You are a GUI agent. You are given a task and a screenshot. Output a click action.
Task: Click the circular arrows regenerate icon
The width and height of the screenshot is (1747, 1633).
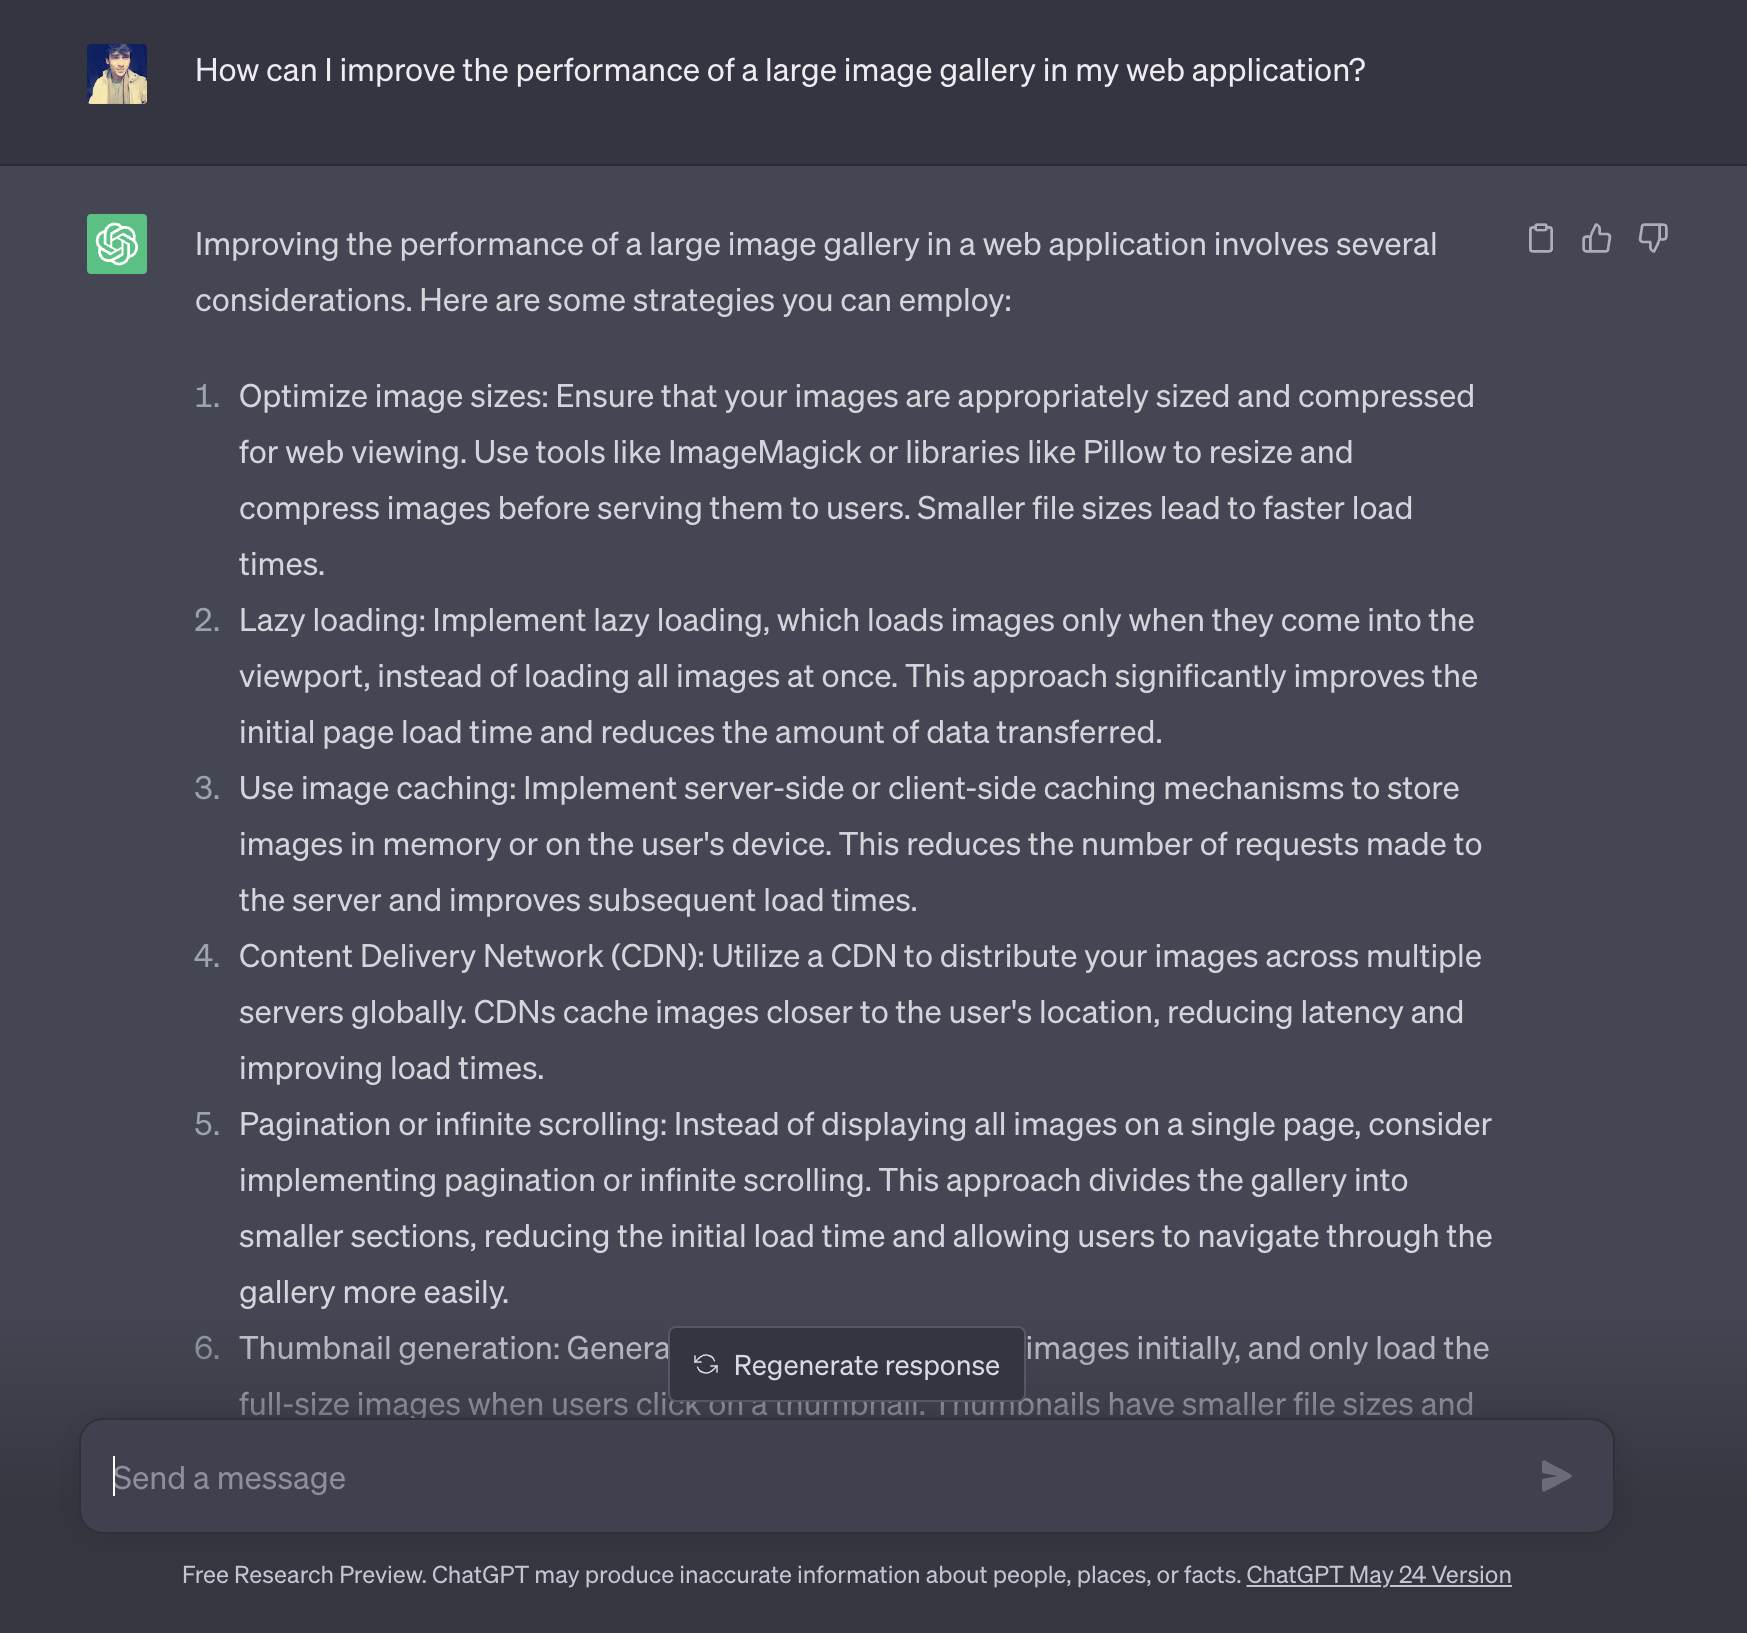(x=706, y=1365)
